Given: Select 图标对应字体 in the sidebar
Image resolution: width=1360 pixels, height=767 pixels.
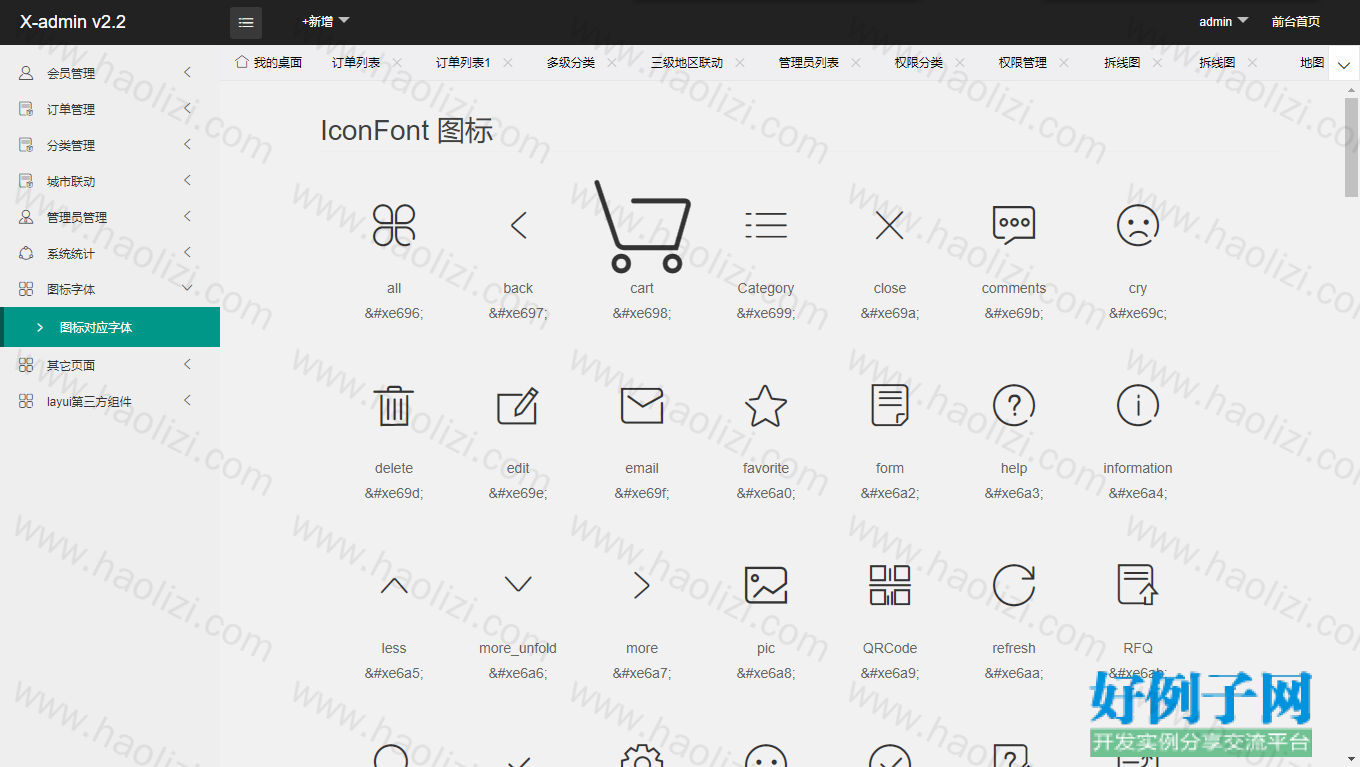Looking at the screenshot, I should coord(110,327).
